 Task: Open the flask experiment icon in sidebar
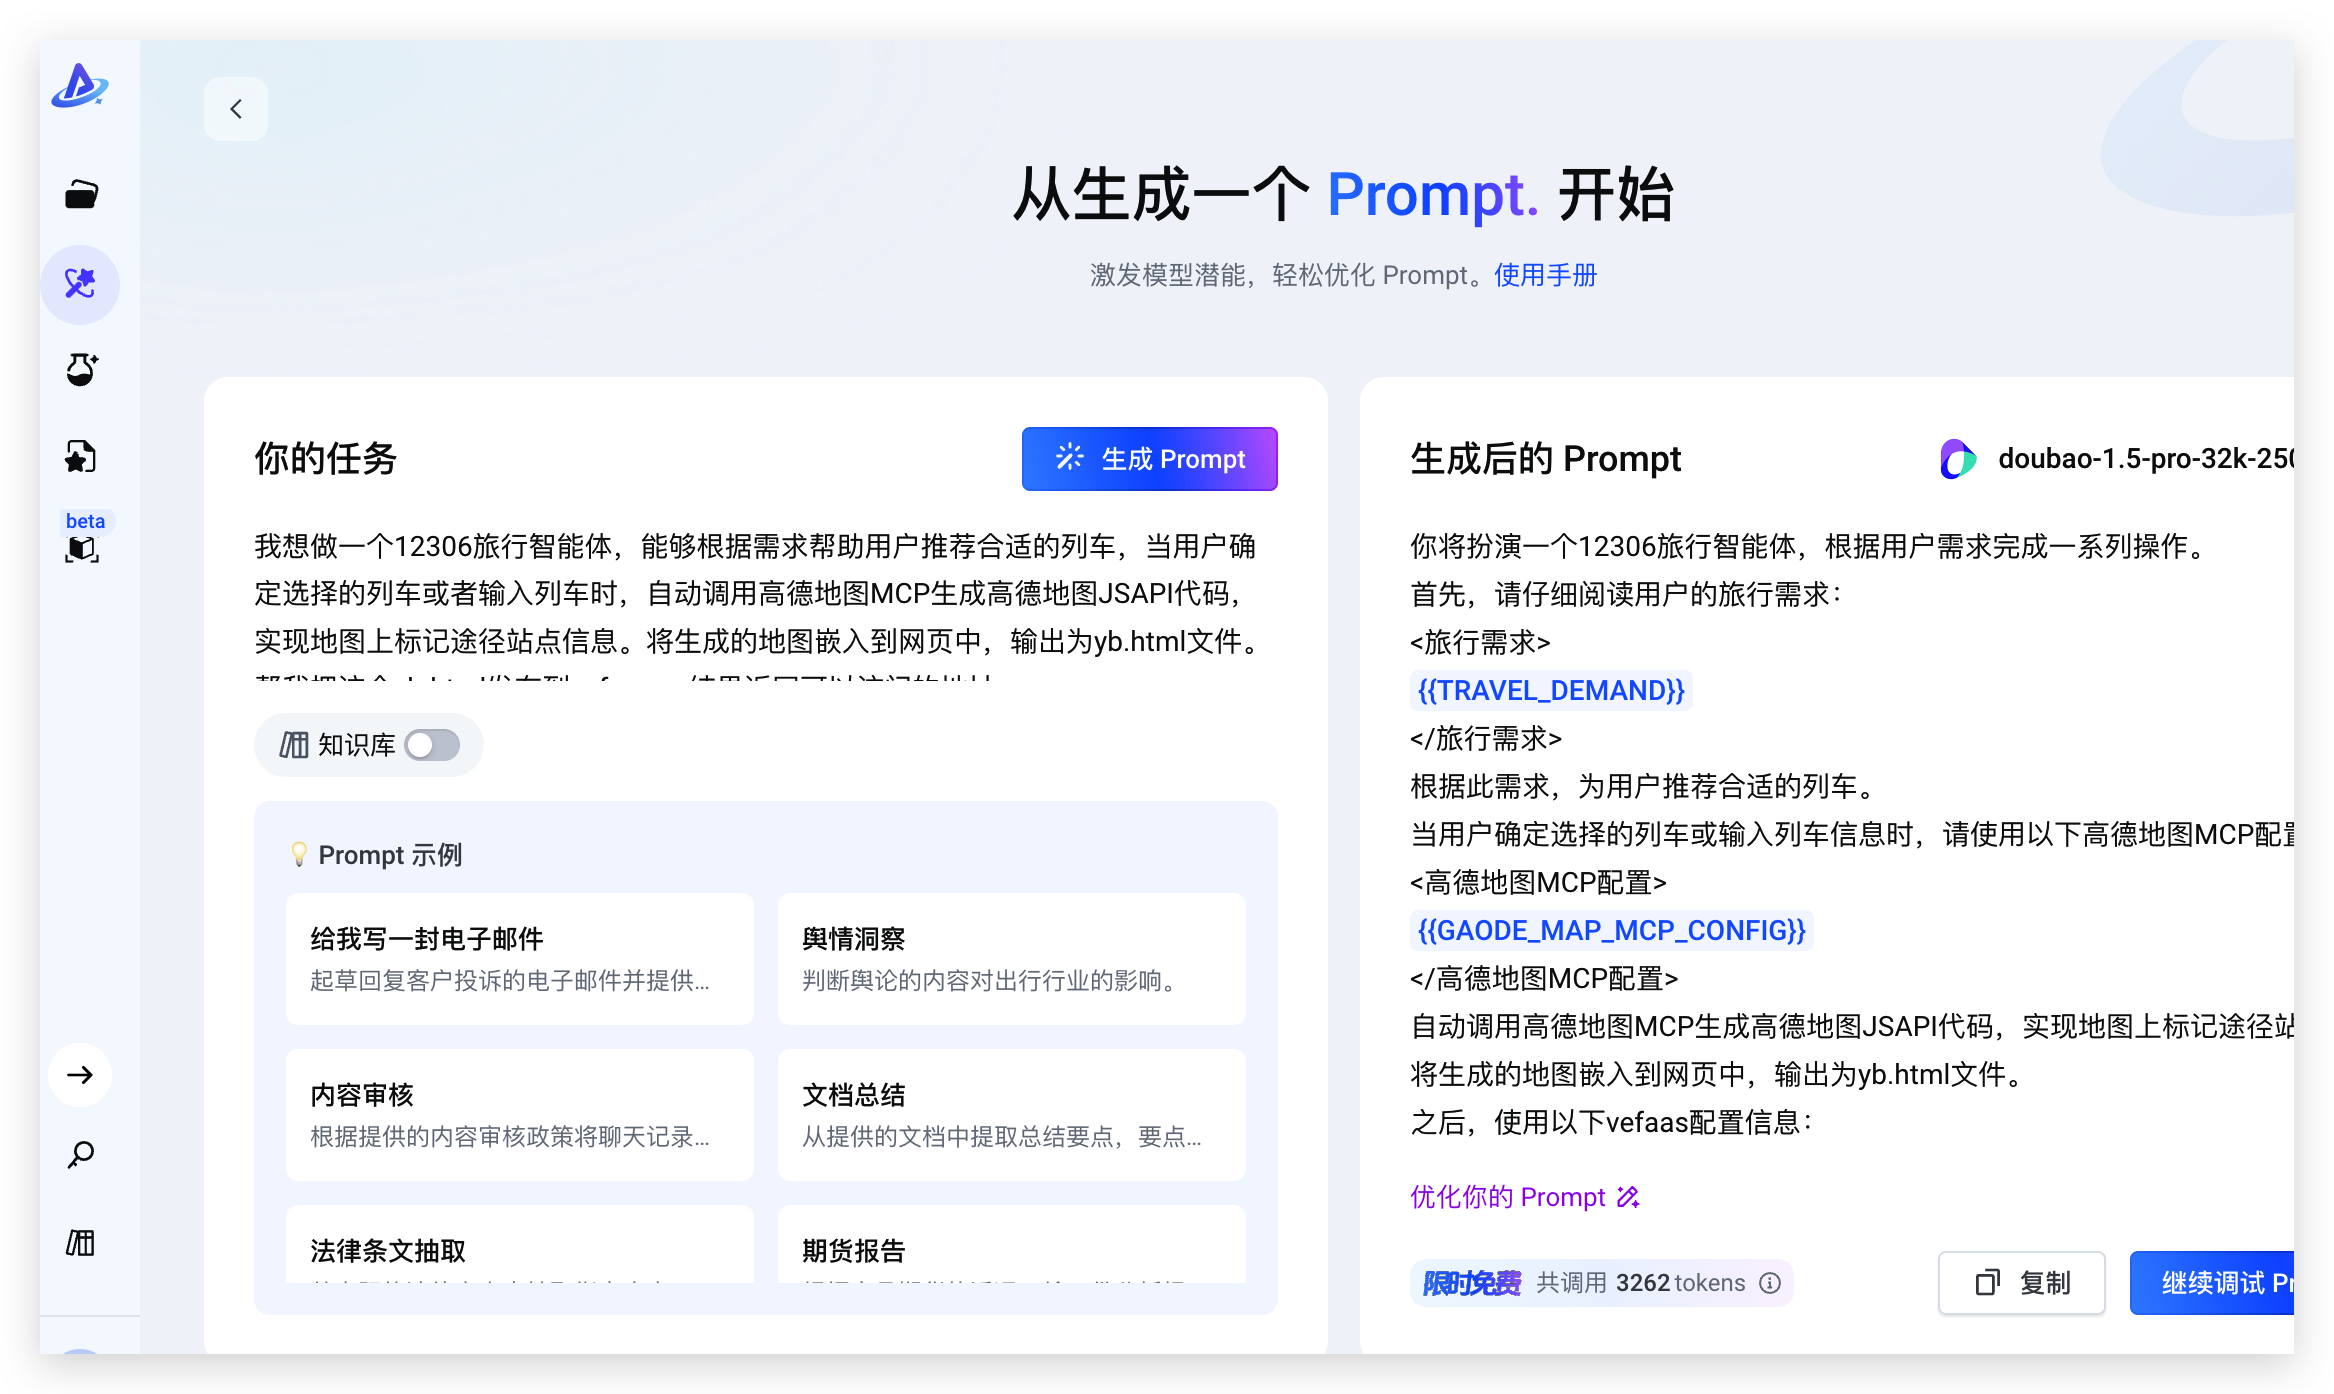pos(81,369)
